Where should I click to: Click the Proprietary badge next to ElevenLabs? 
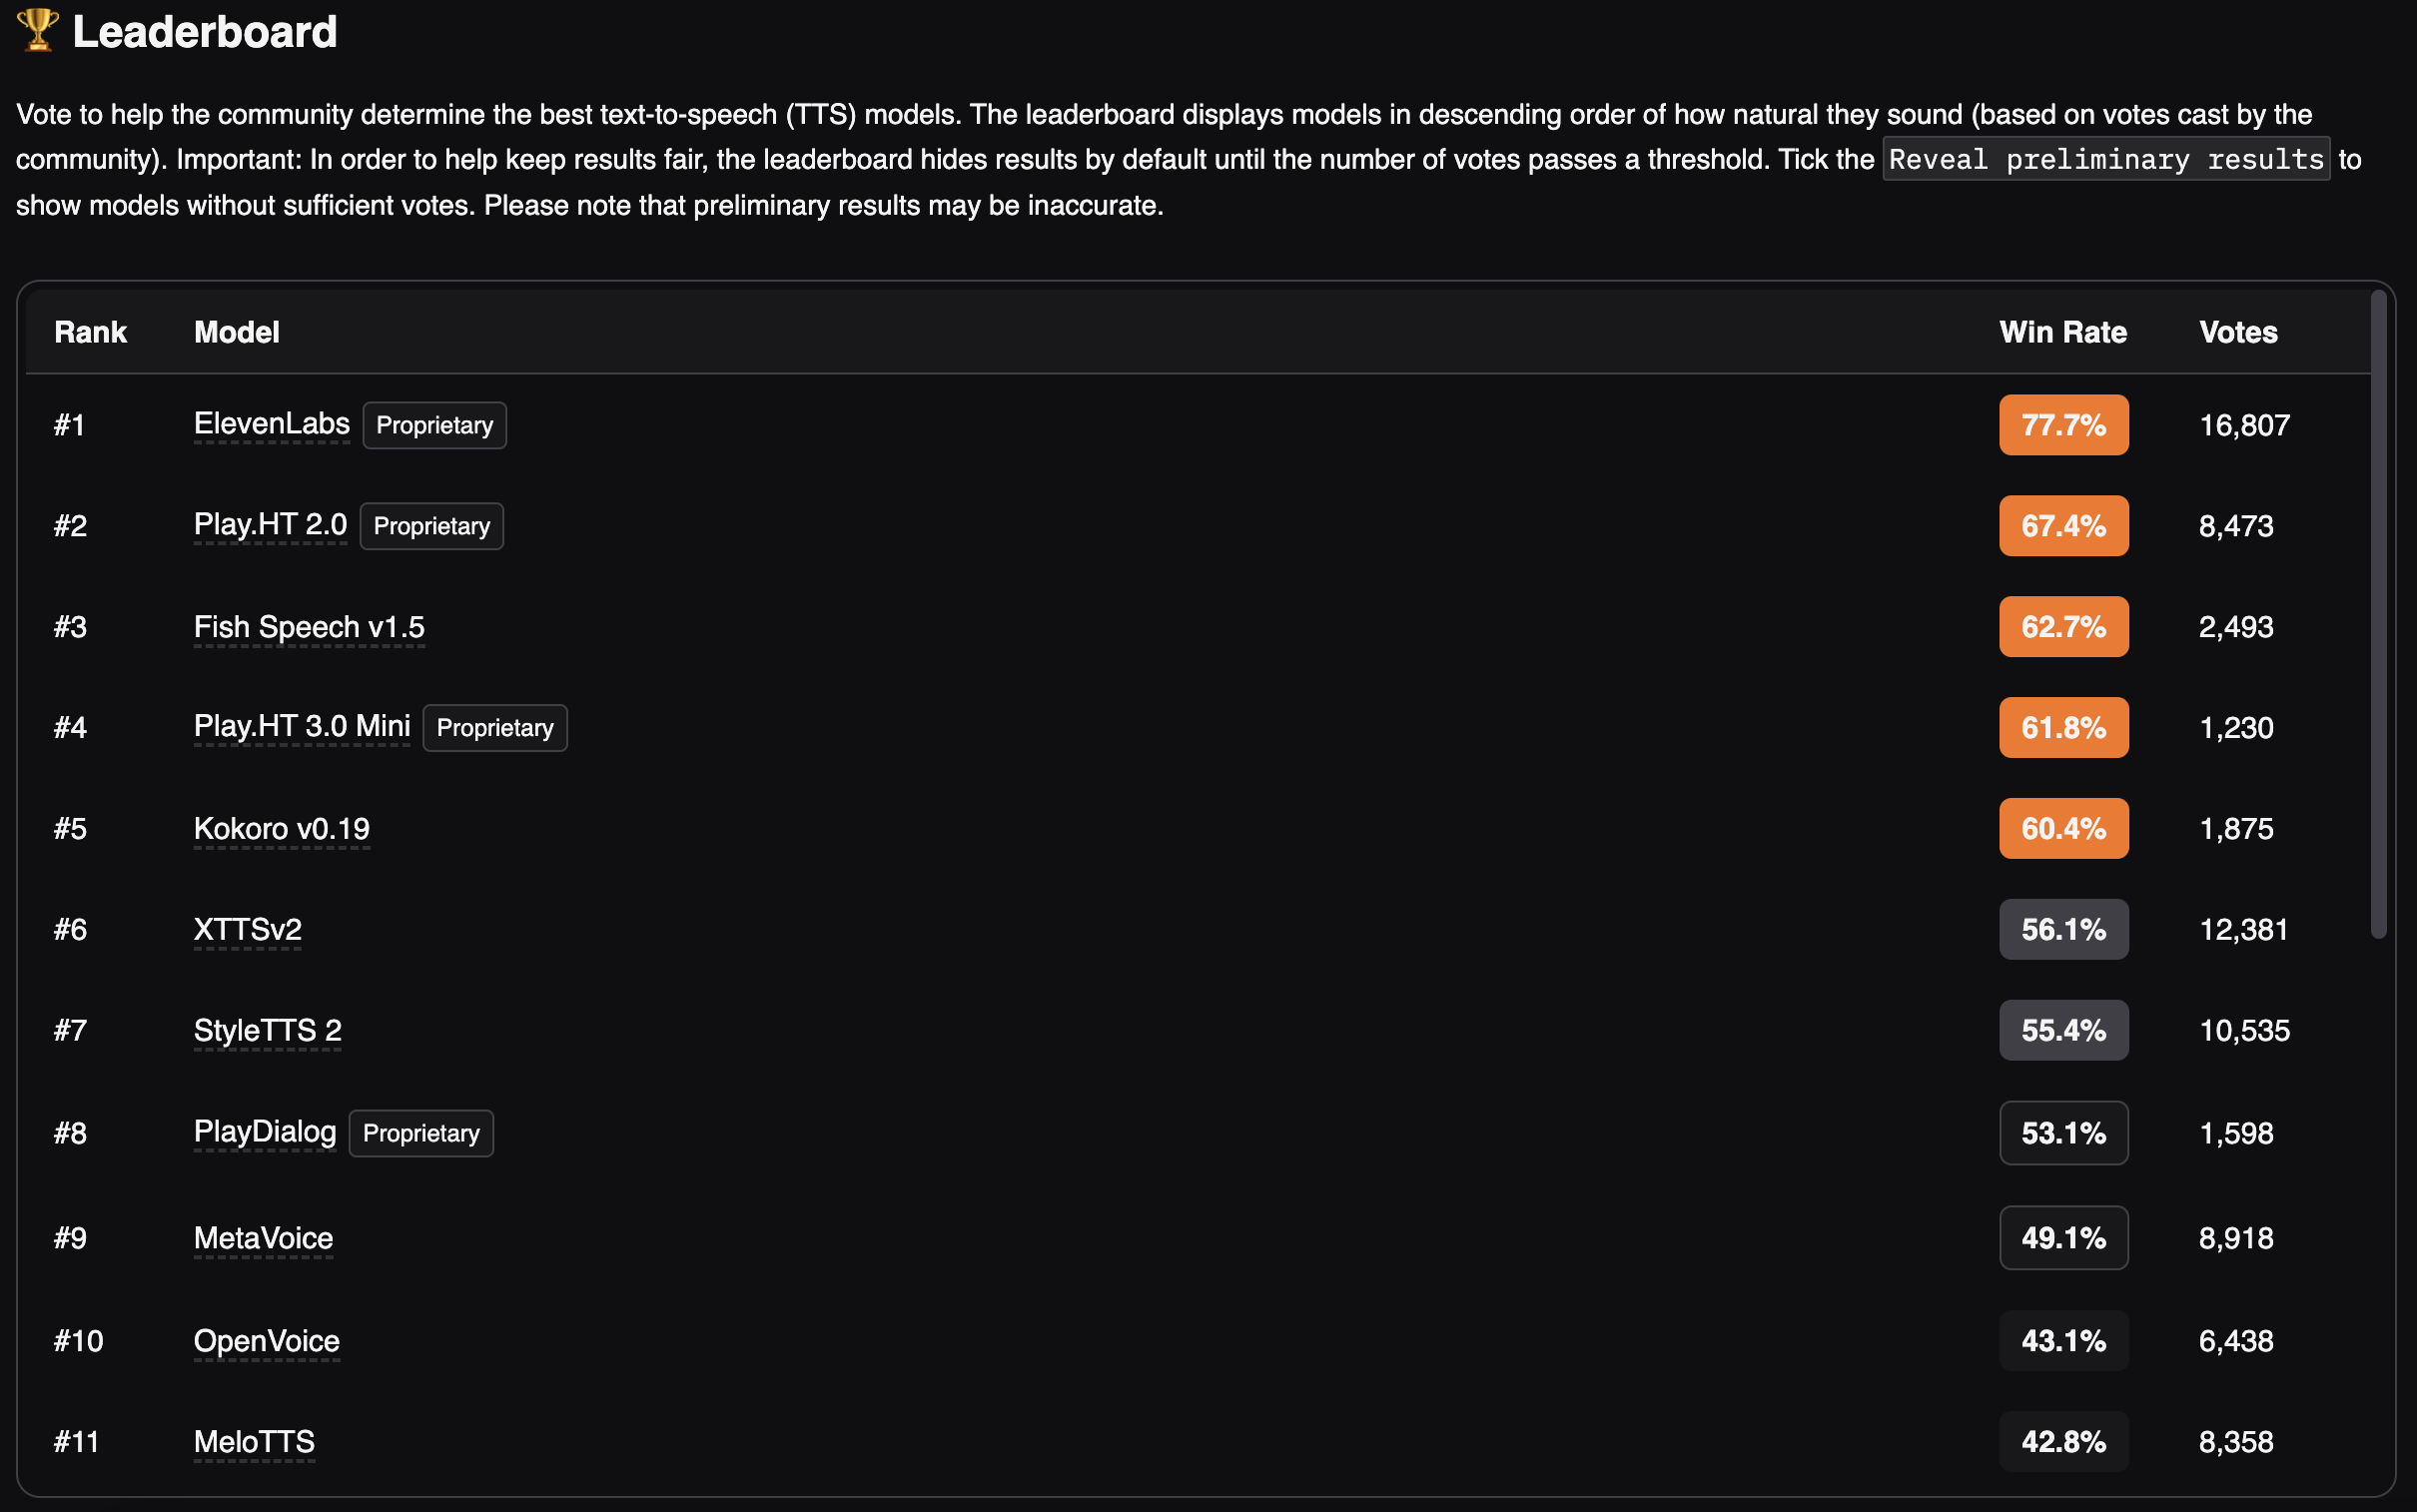point(434,425)
